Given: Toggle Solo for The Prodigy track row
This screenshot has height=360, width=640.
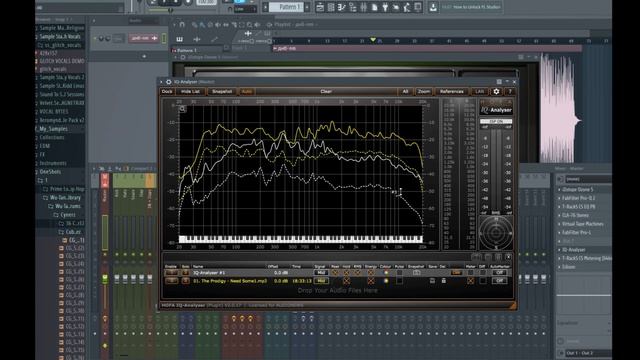Looking at the screenshot, I should coord(185,281).
